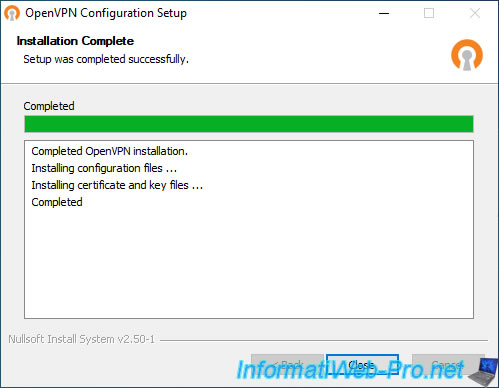The image size is (499, 388).
Task: Click the OpenVPN keyhole logo in the header
Action: [x=467, y=55]
